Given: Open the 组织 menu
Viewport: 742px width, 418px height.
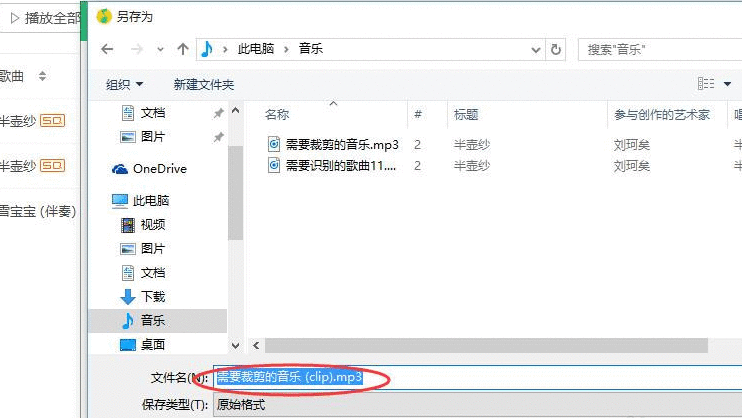Looking at the screenshot, I should (124, 85).
